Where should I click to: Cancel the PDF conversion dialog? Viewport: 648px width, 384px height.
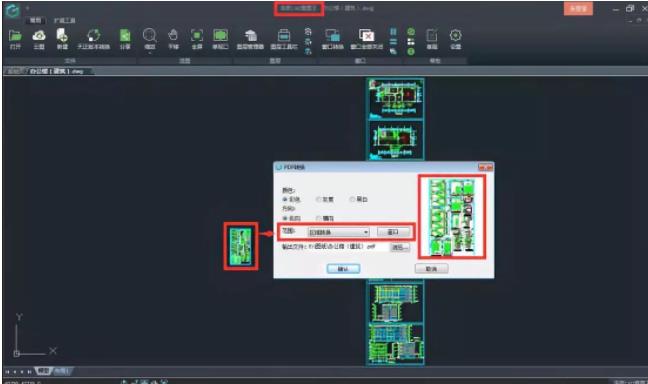click(431, 269)
